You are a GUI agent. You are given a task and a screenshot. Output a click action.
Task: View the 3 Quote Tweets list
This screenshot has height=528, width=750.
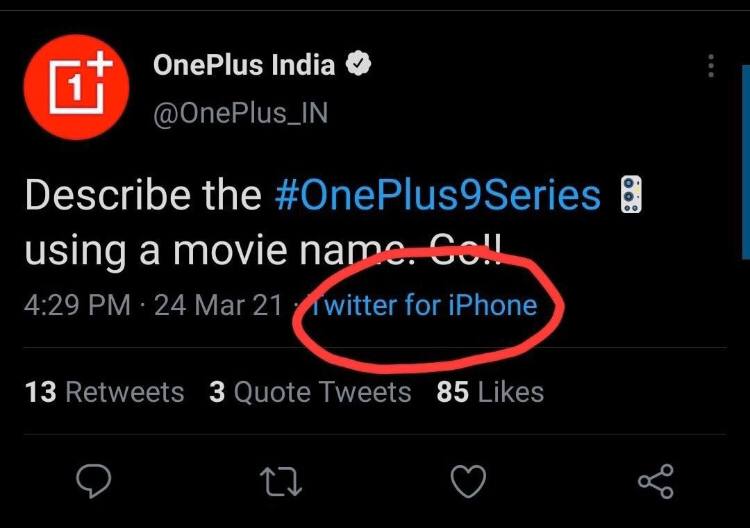point(310,392)
